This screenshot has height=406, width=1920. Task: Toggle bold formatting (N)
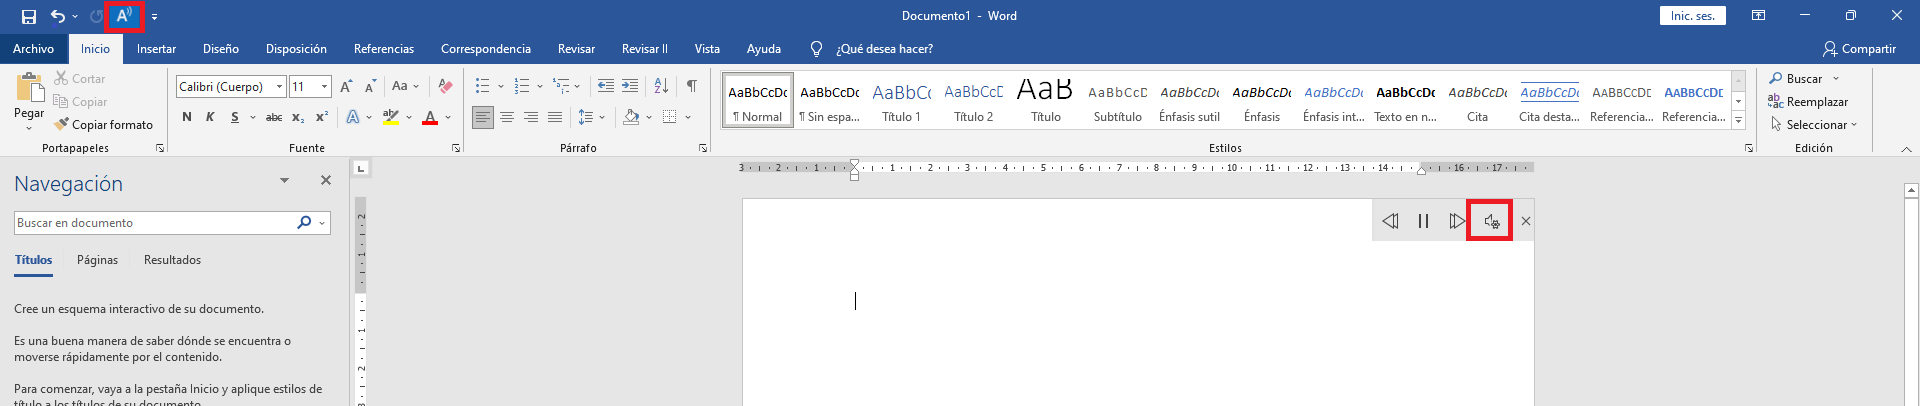[x=187, y=117]
